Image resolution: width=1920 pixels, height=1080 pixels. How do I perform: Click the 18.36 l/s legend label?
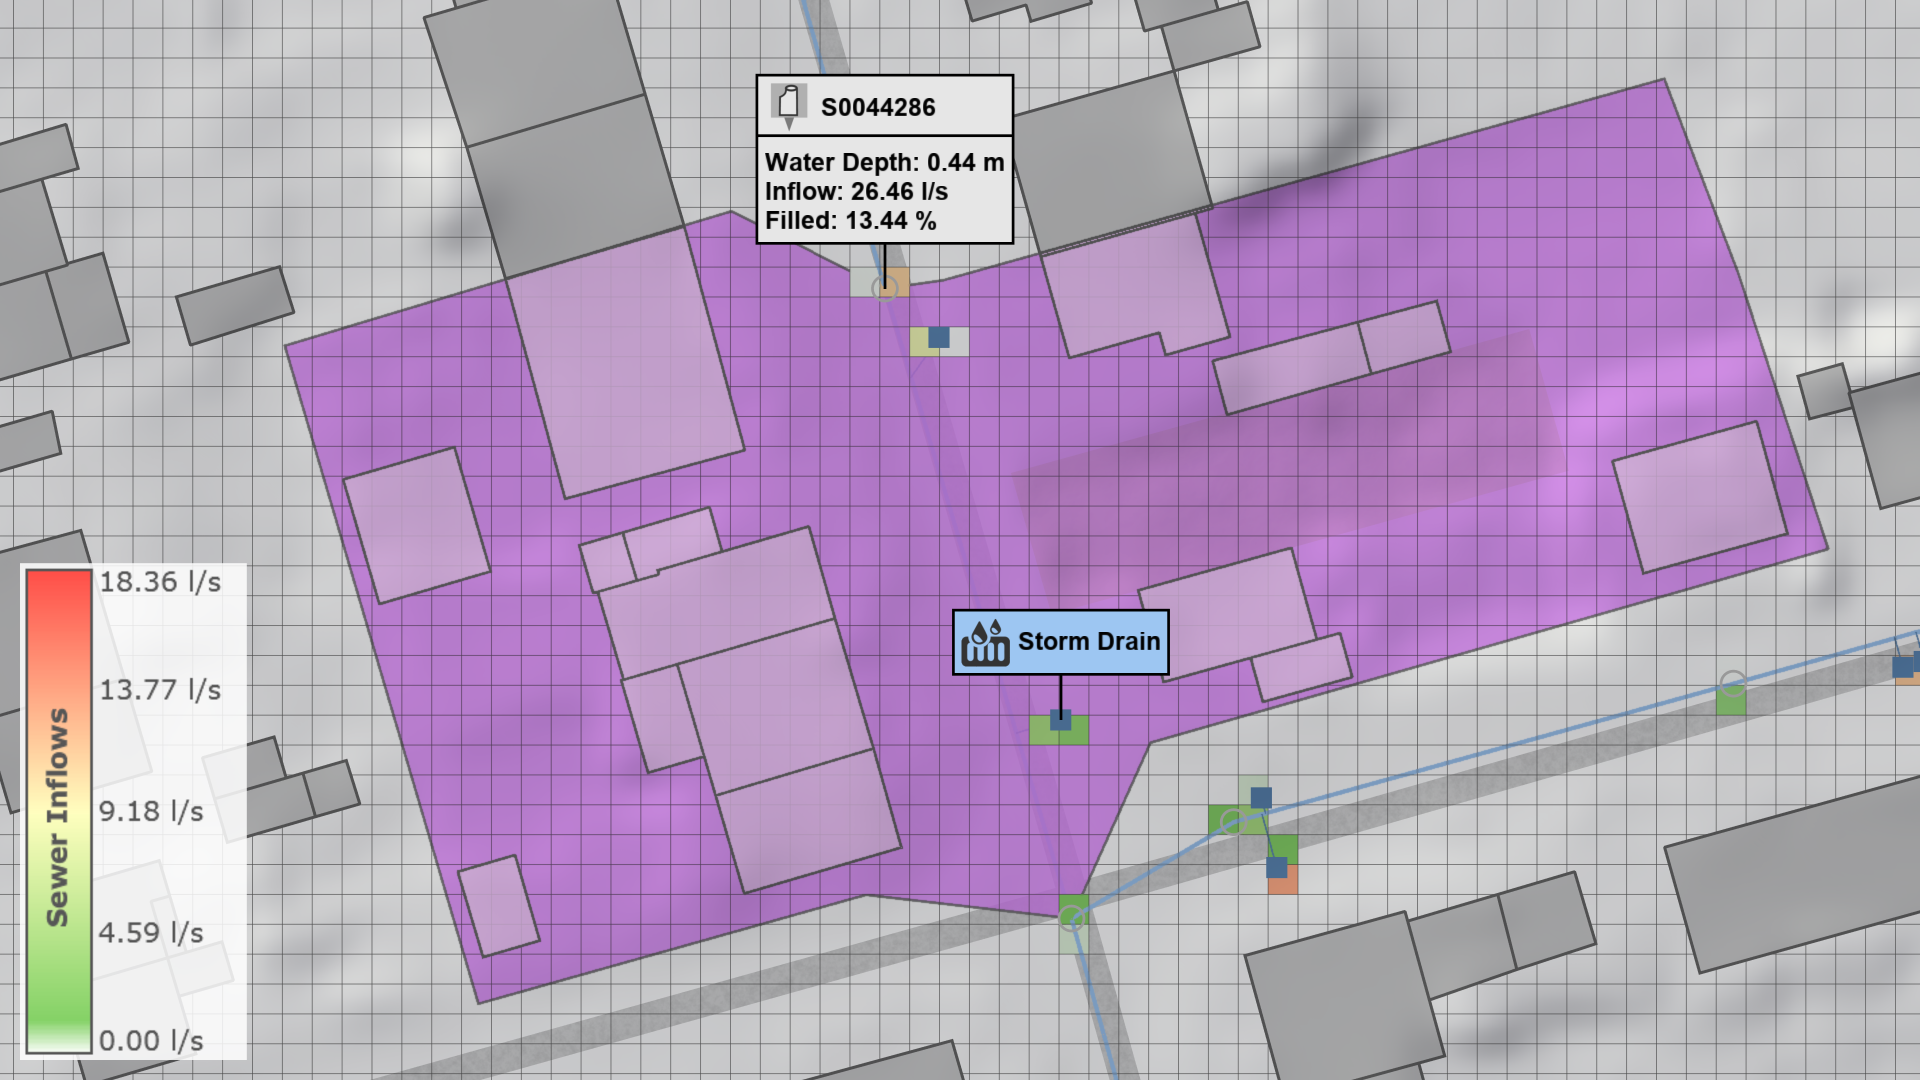(160, 582)
